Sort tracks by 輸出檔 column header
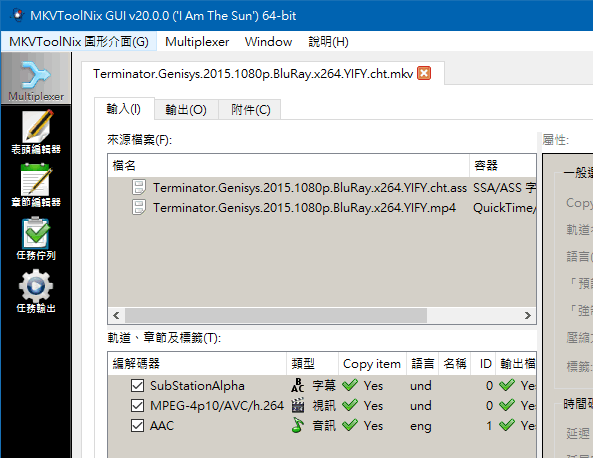This screenshot has width=593, height=458. point(516,364)
